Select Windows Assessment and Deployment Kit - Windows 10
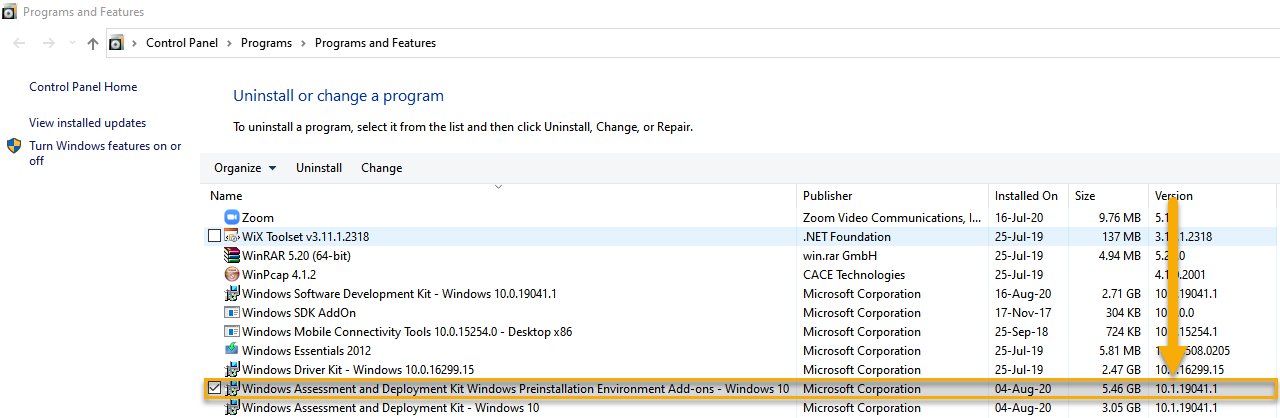 click(x=390, y=408)
